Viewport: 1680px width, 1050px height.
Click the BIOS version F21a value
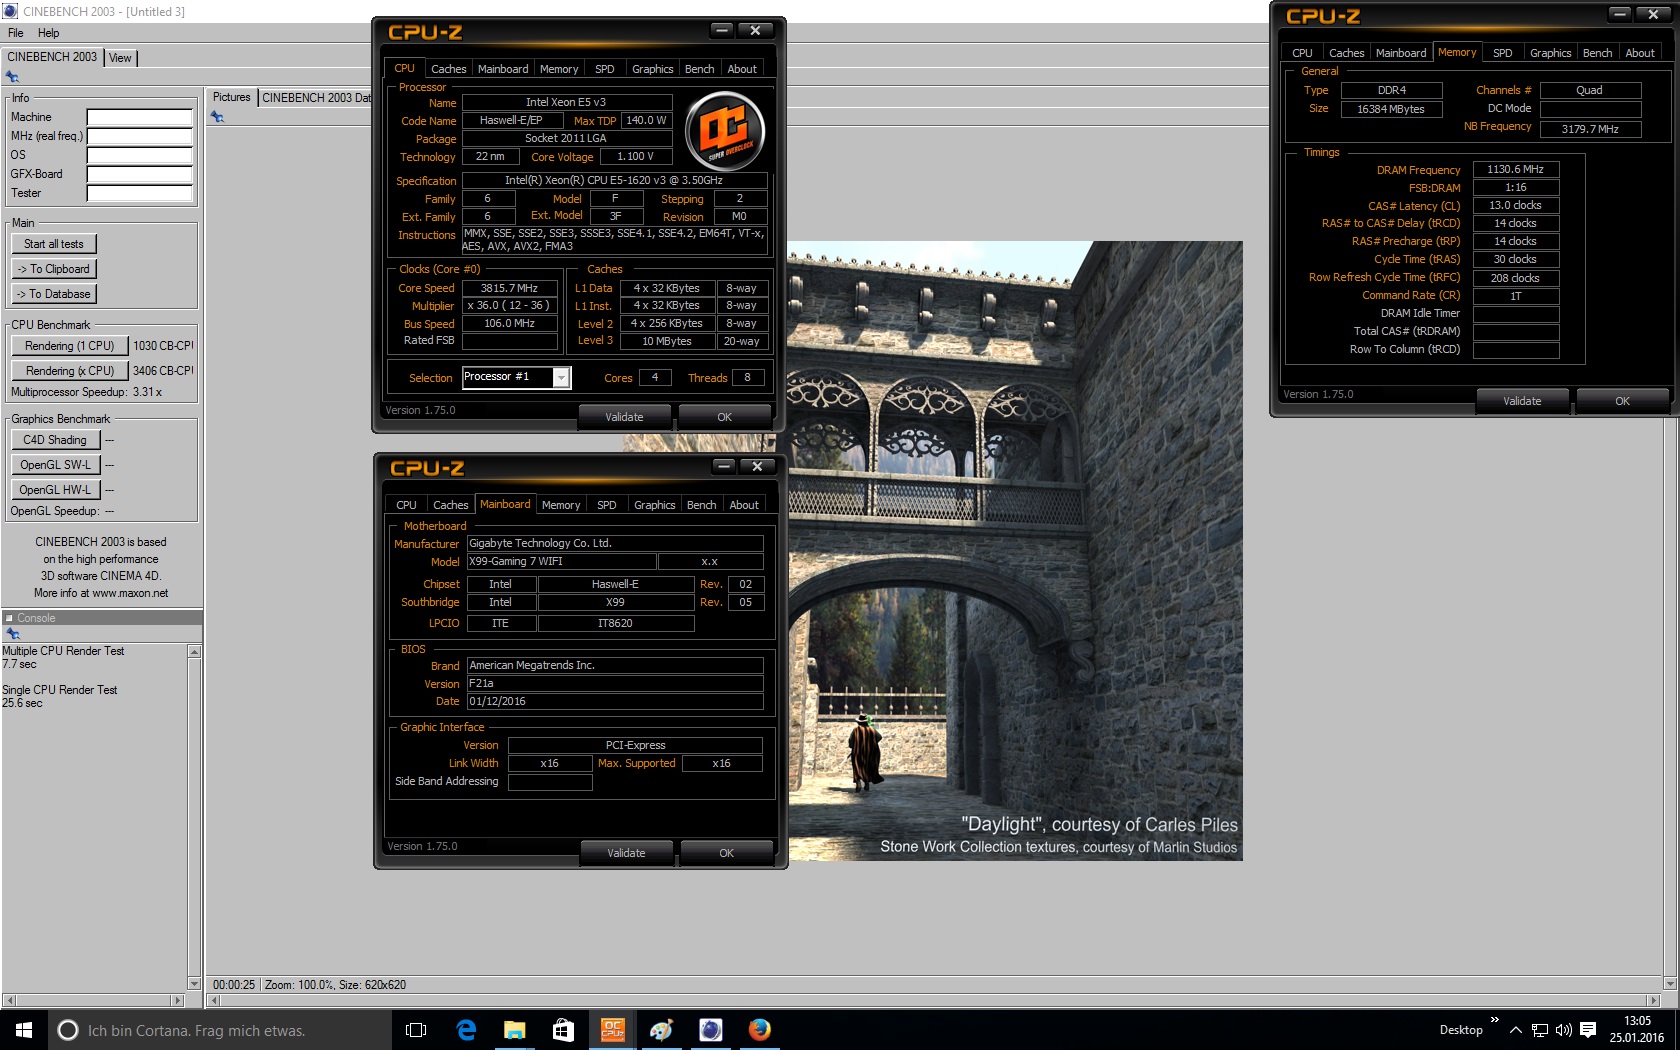615,684
